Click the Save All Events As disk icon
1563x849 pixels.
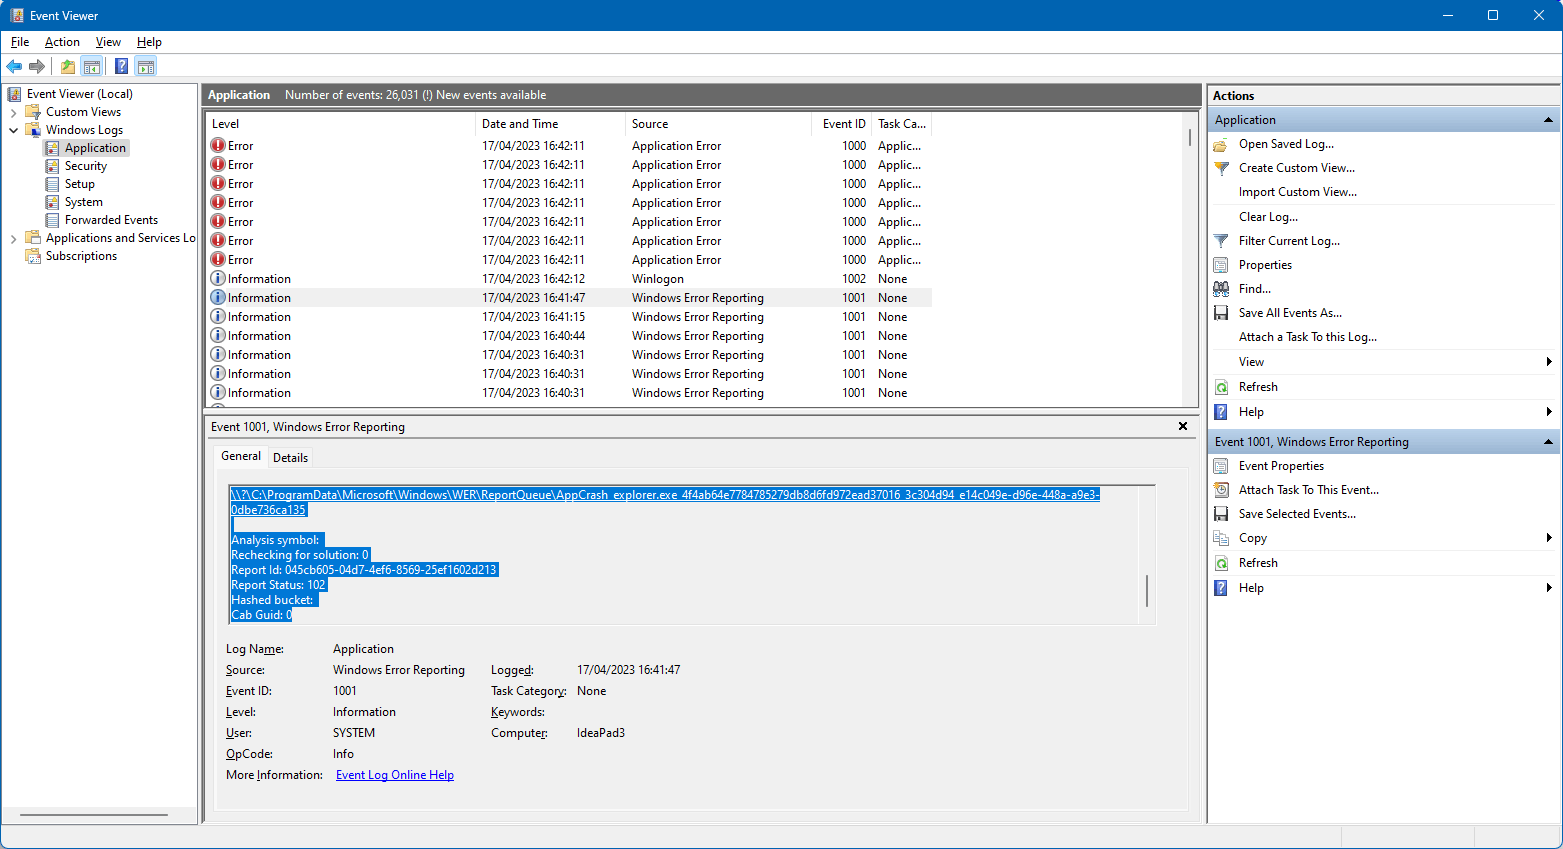pos(1221,312)
